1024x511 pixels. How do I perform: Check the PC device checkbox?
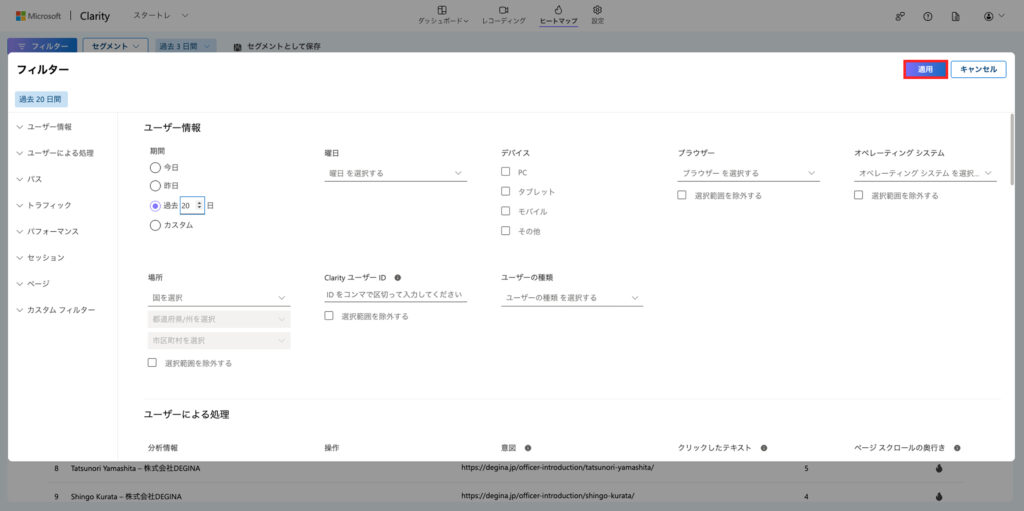point(506,172)
